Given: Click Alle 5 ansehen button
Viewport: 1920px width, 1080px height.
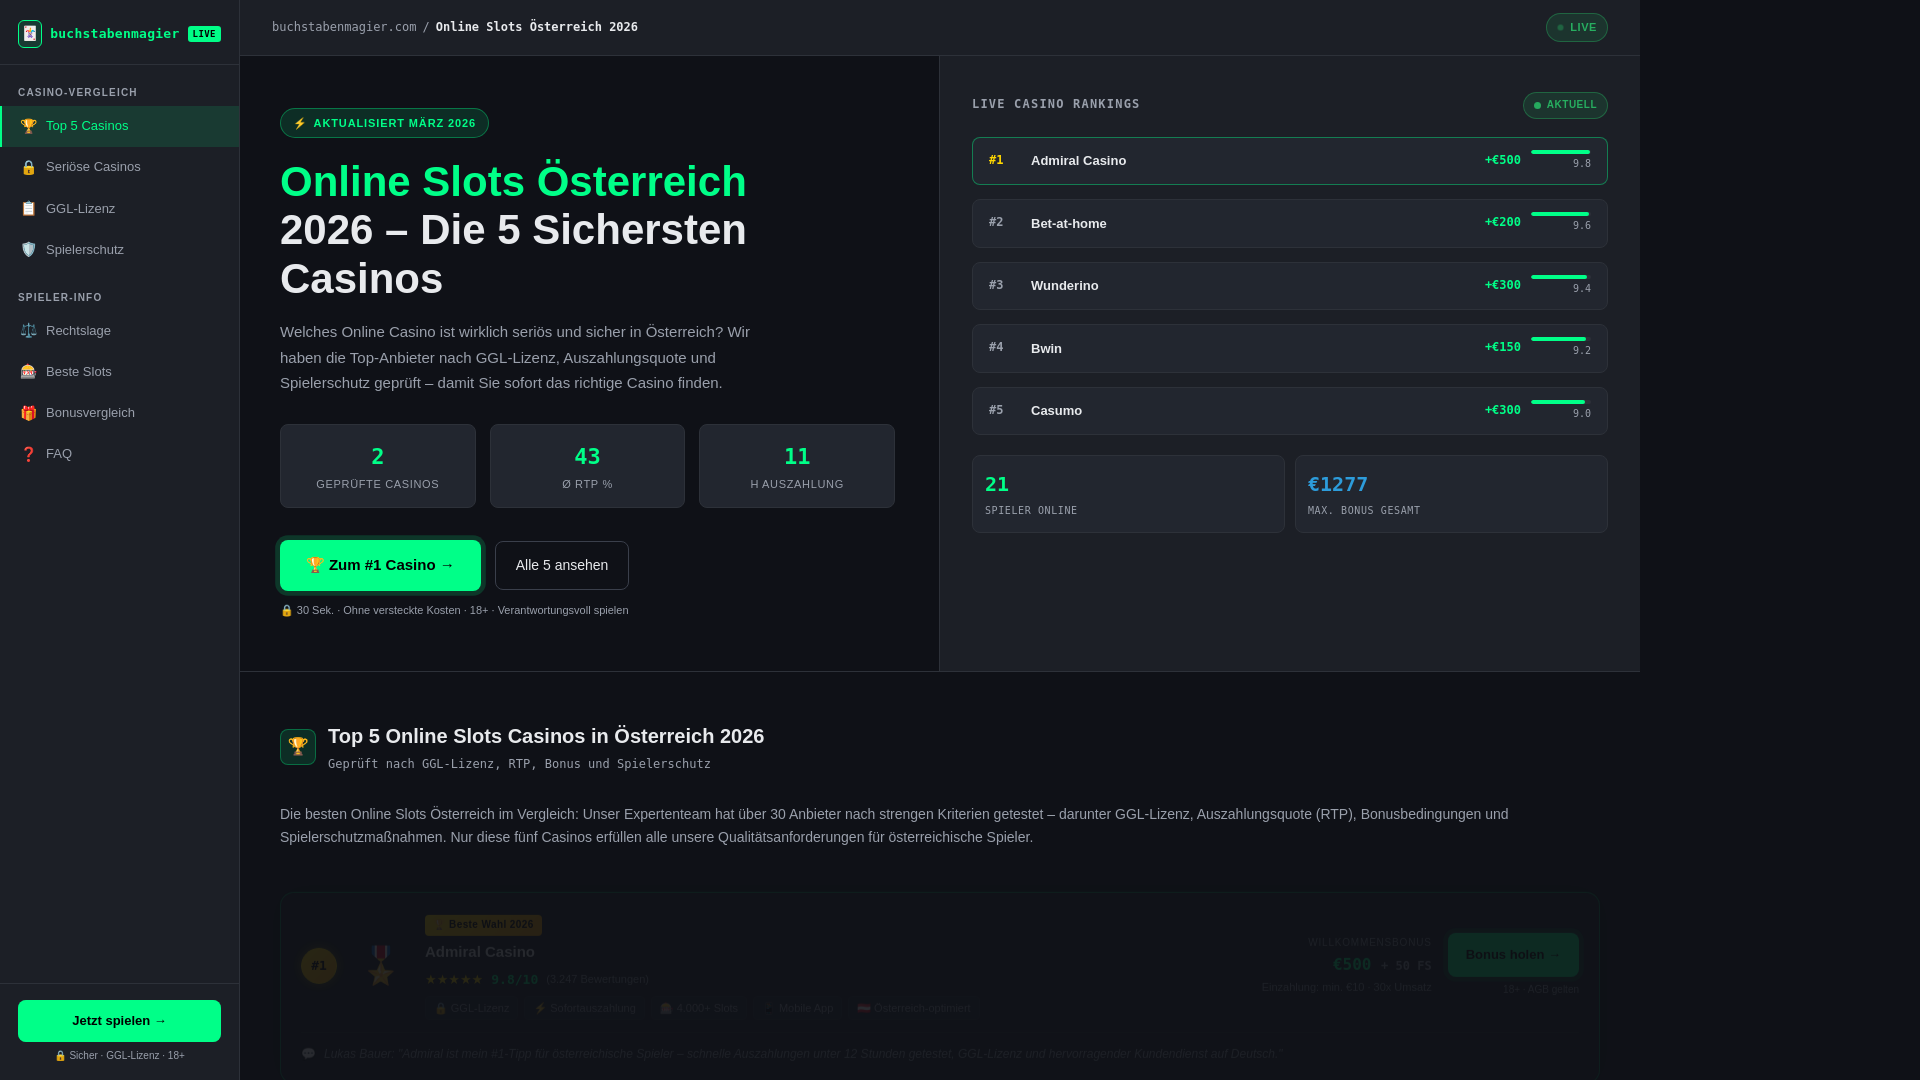Looking at the screenshot, I should [562, 566].
